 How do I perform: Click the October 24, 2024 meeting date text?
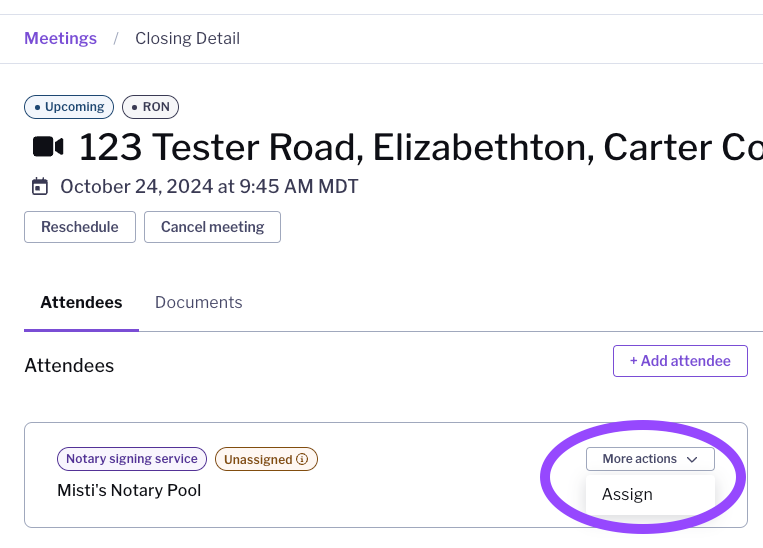click(x=209, y=186)
